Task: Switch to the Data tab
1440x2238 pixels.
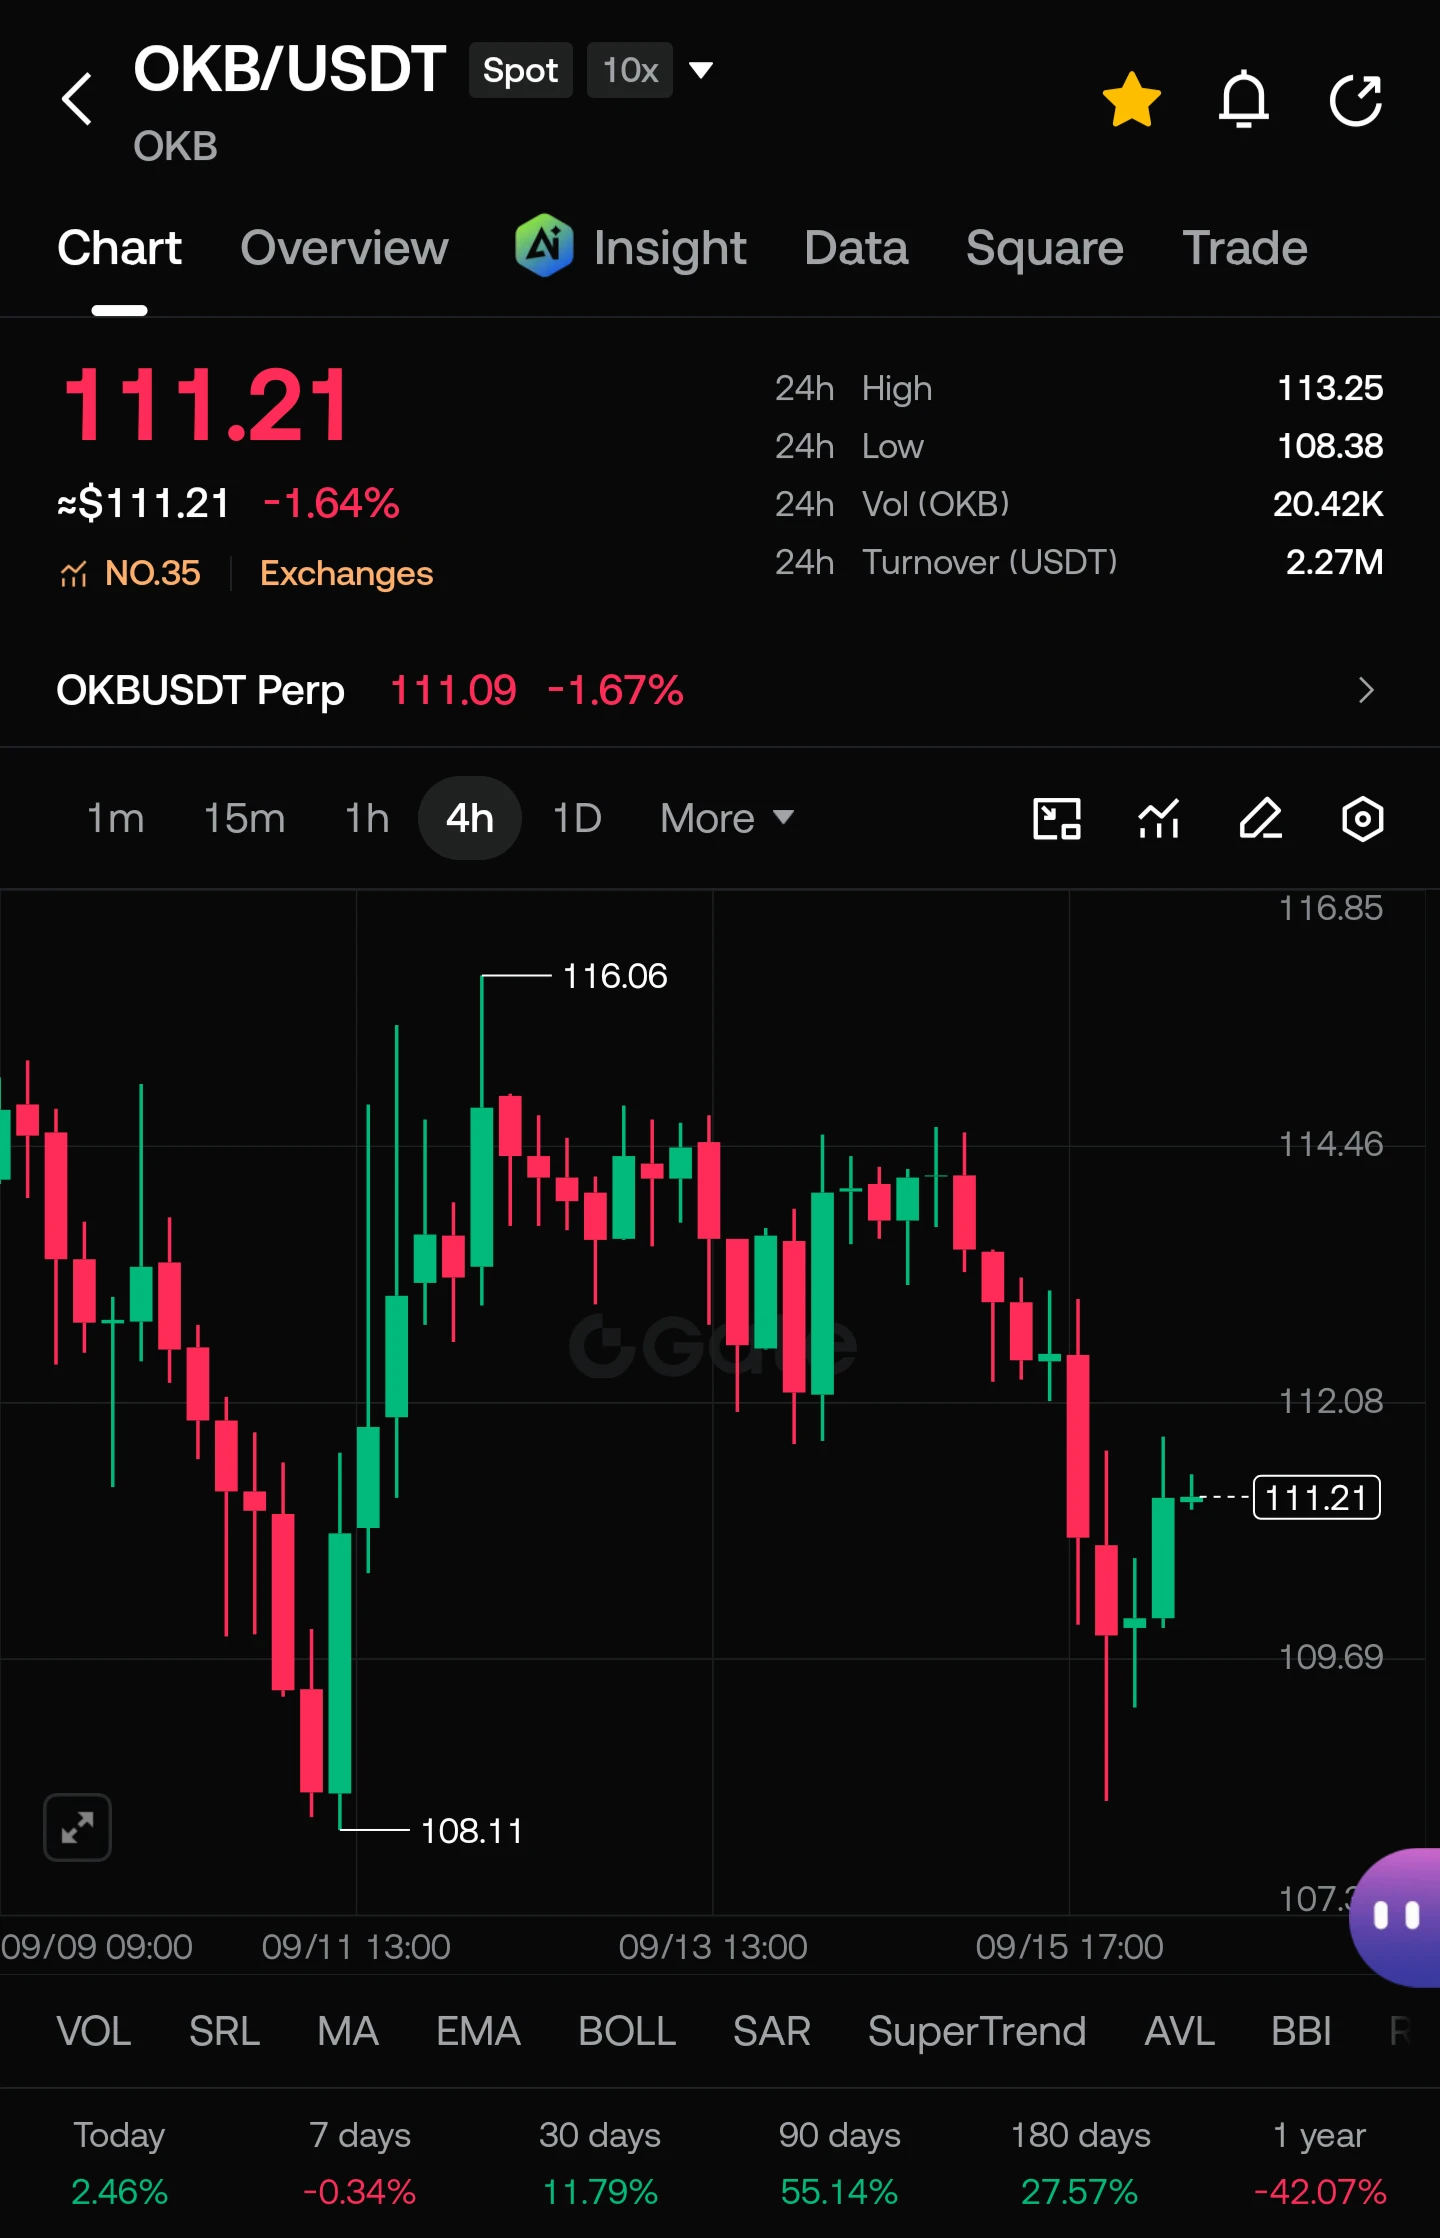Action: click(856, 248)
